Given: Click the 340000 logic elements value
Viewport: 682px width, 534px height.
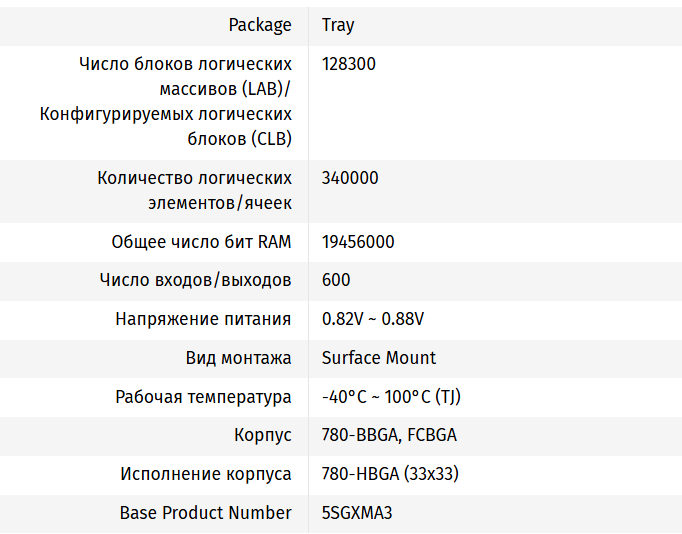Looking at the screenshot, I should (x=350, y=178).
